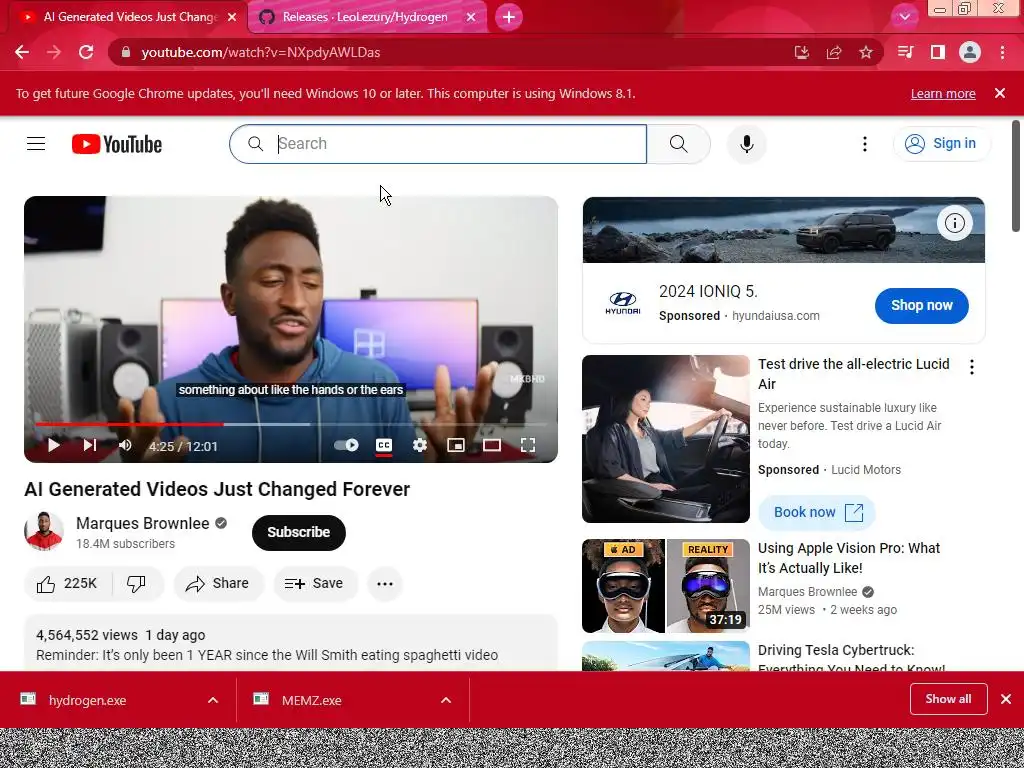Click the forward navigation arrow
The width and height of the screenshot is (1024, 768).
(54, 52)
